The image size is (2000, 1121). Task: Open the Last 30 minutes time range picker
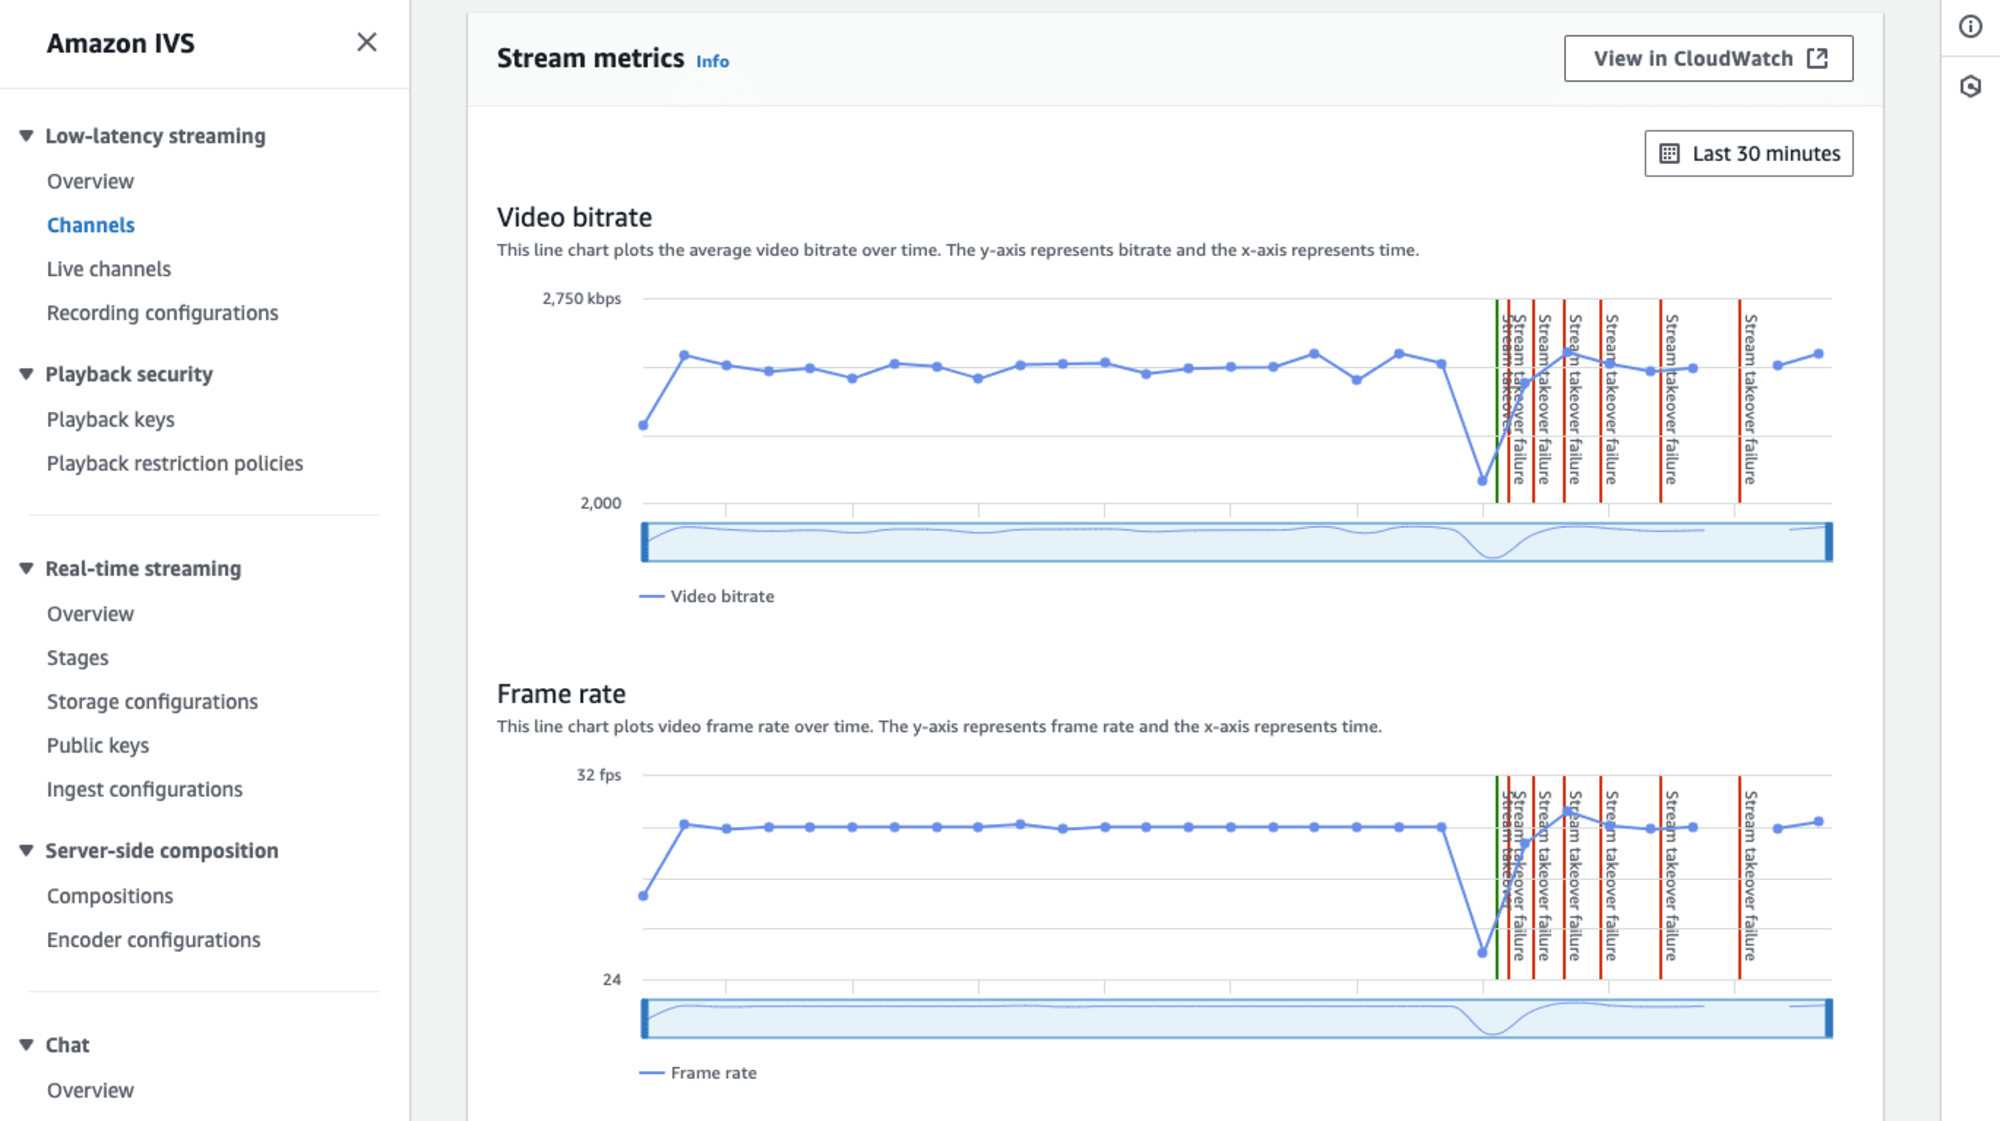(x=1748, y=154)
